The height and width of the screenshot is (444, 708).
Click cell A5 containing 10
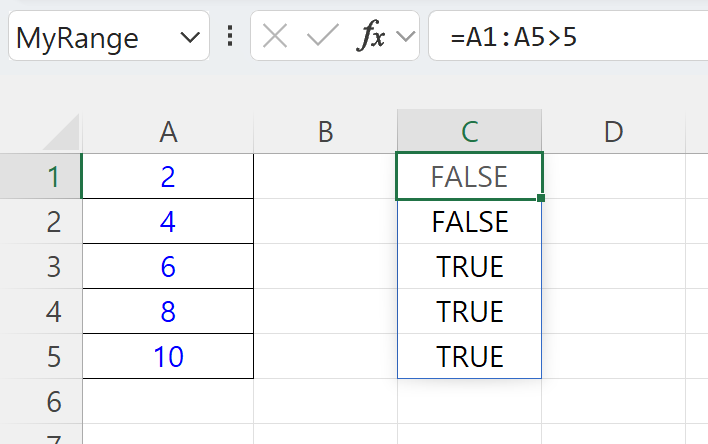[168, 356]
